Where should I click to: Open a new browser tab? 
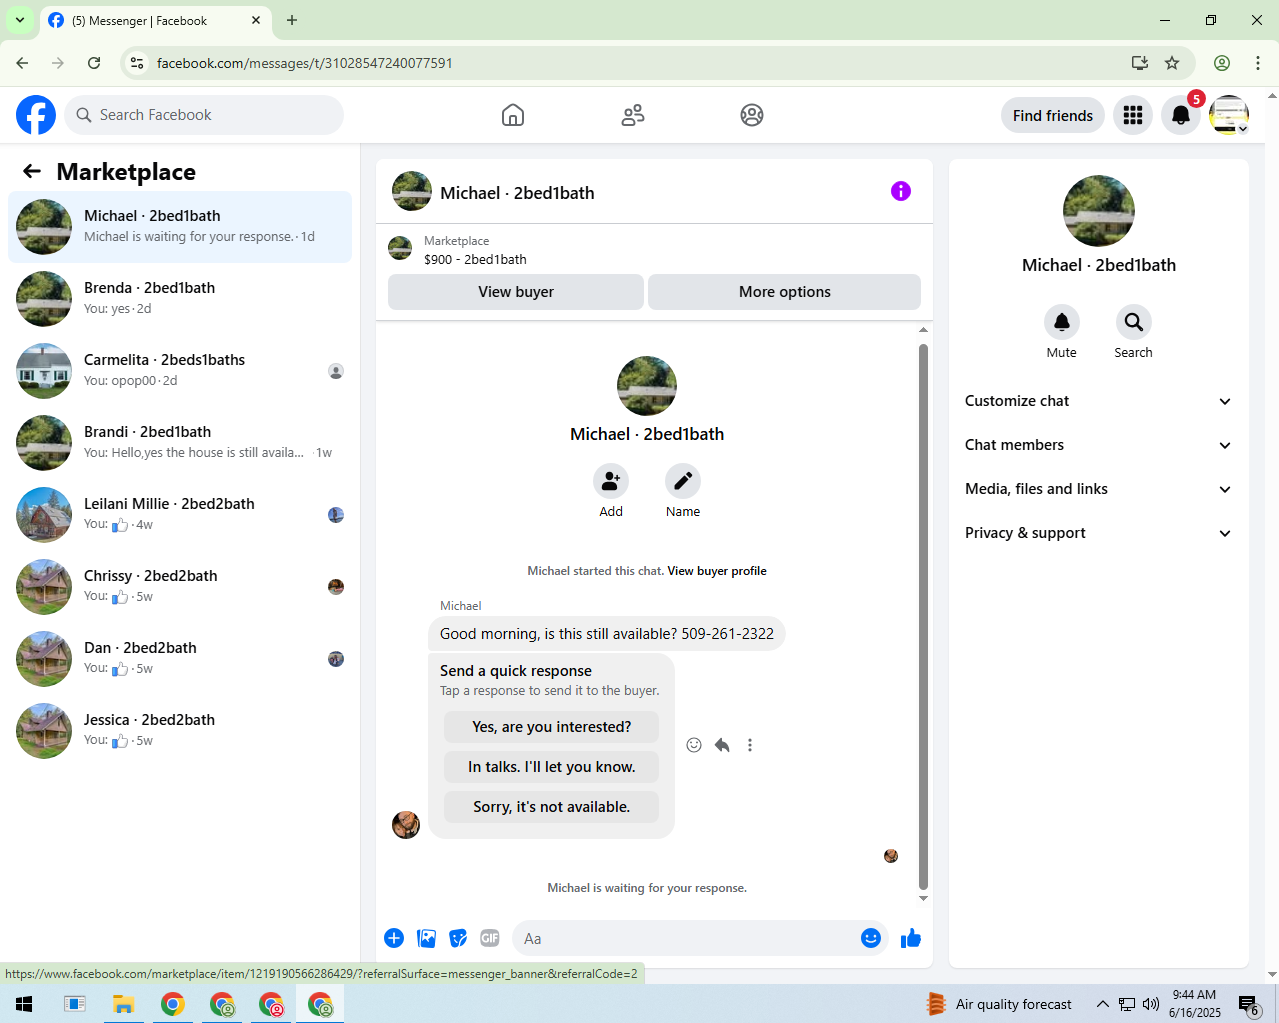292,20
